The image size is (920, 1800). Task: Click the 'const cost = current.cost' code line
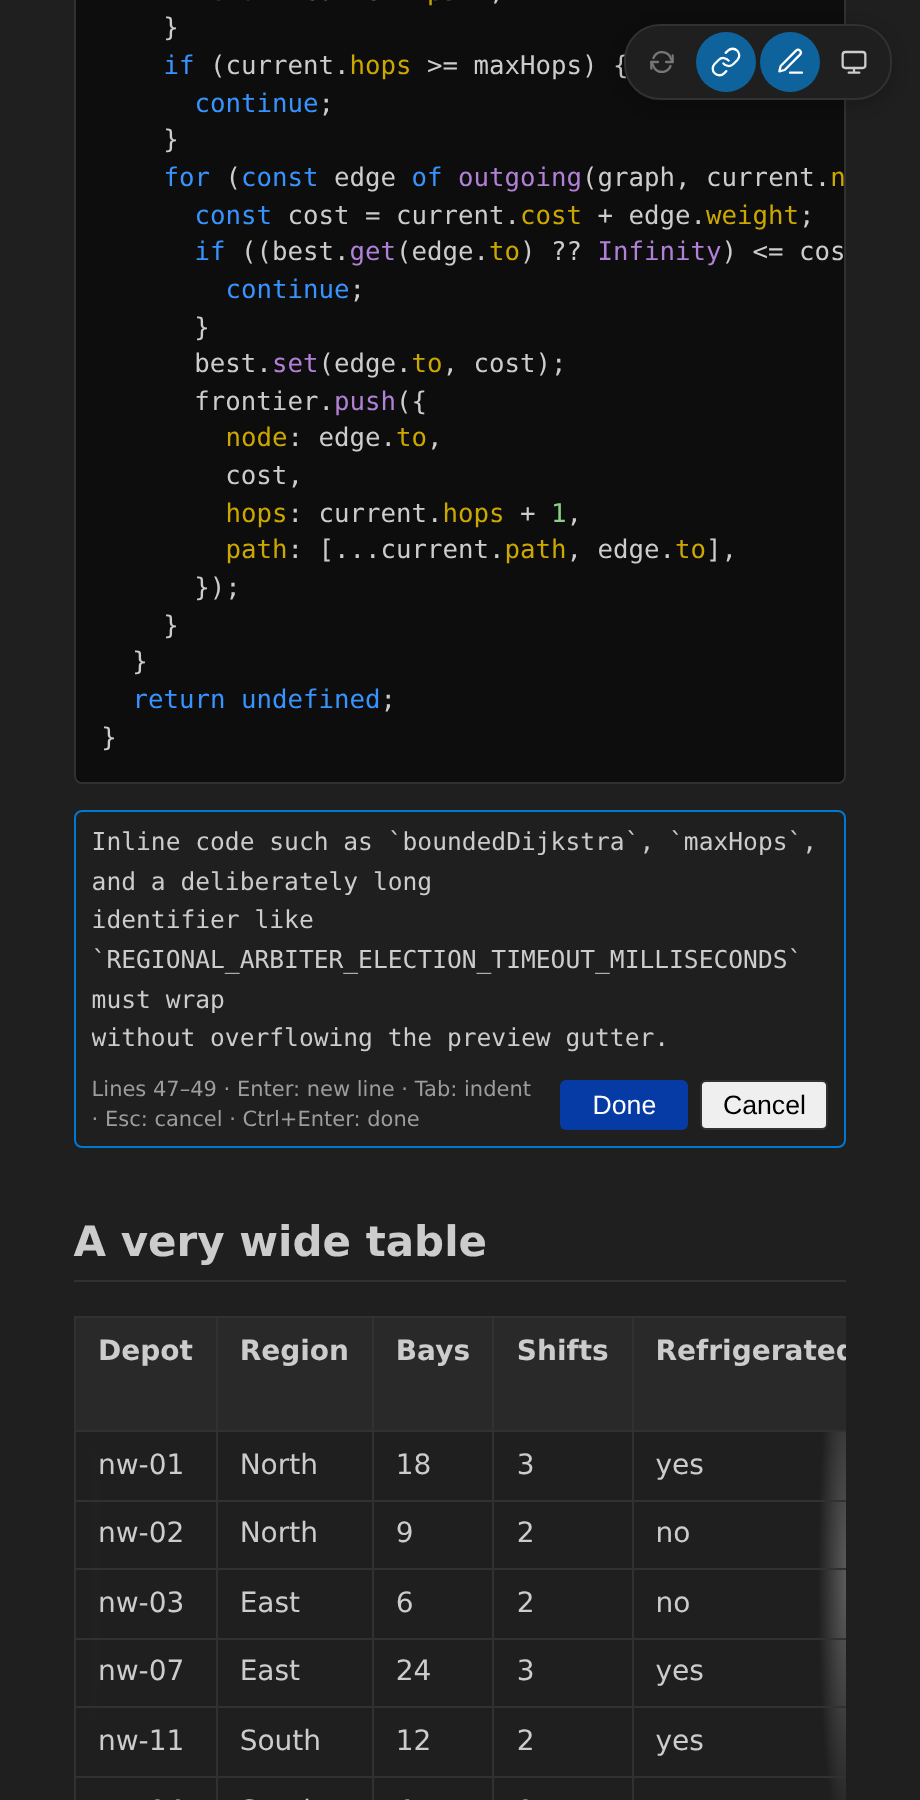click(504, 215)
